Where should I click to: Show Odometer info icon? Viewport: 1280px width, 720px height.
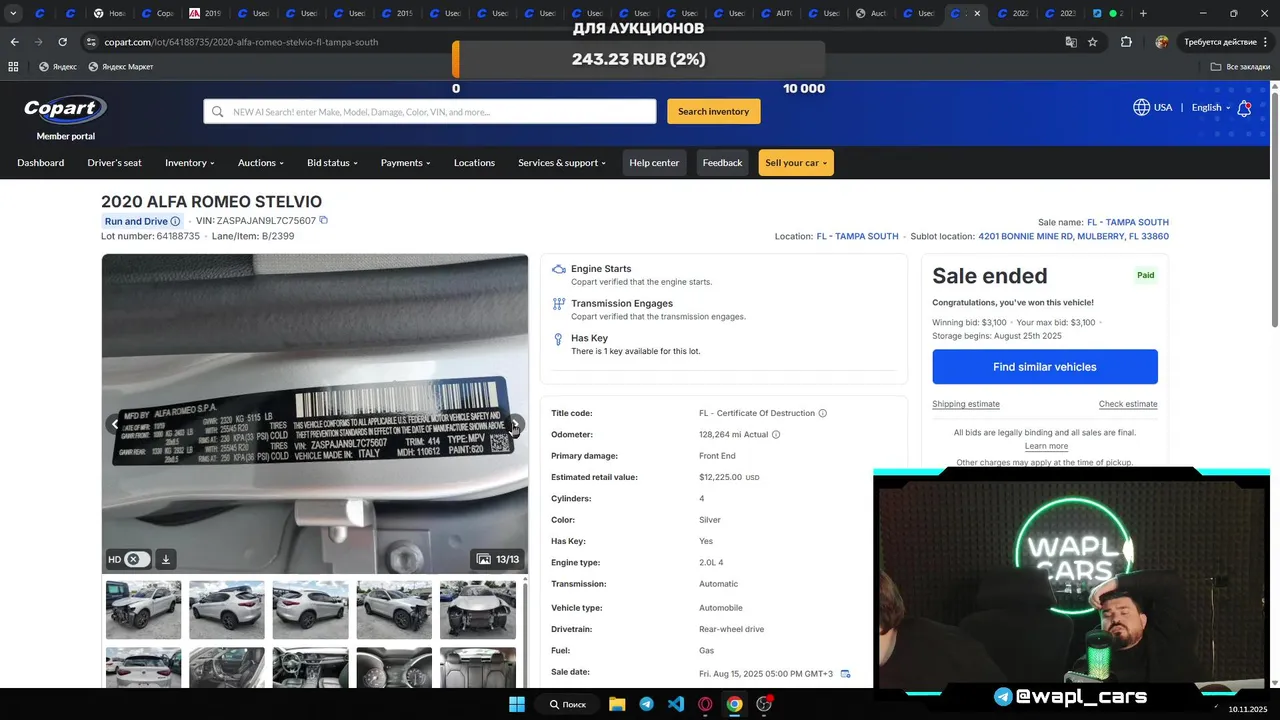[776, 435]
